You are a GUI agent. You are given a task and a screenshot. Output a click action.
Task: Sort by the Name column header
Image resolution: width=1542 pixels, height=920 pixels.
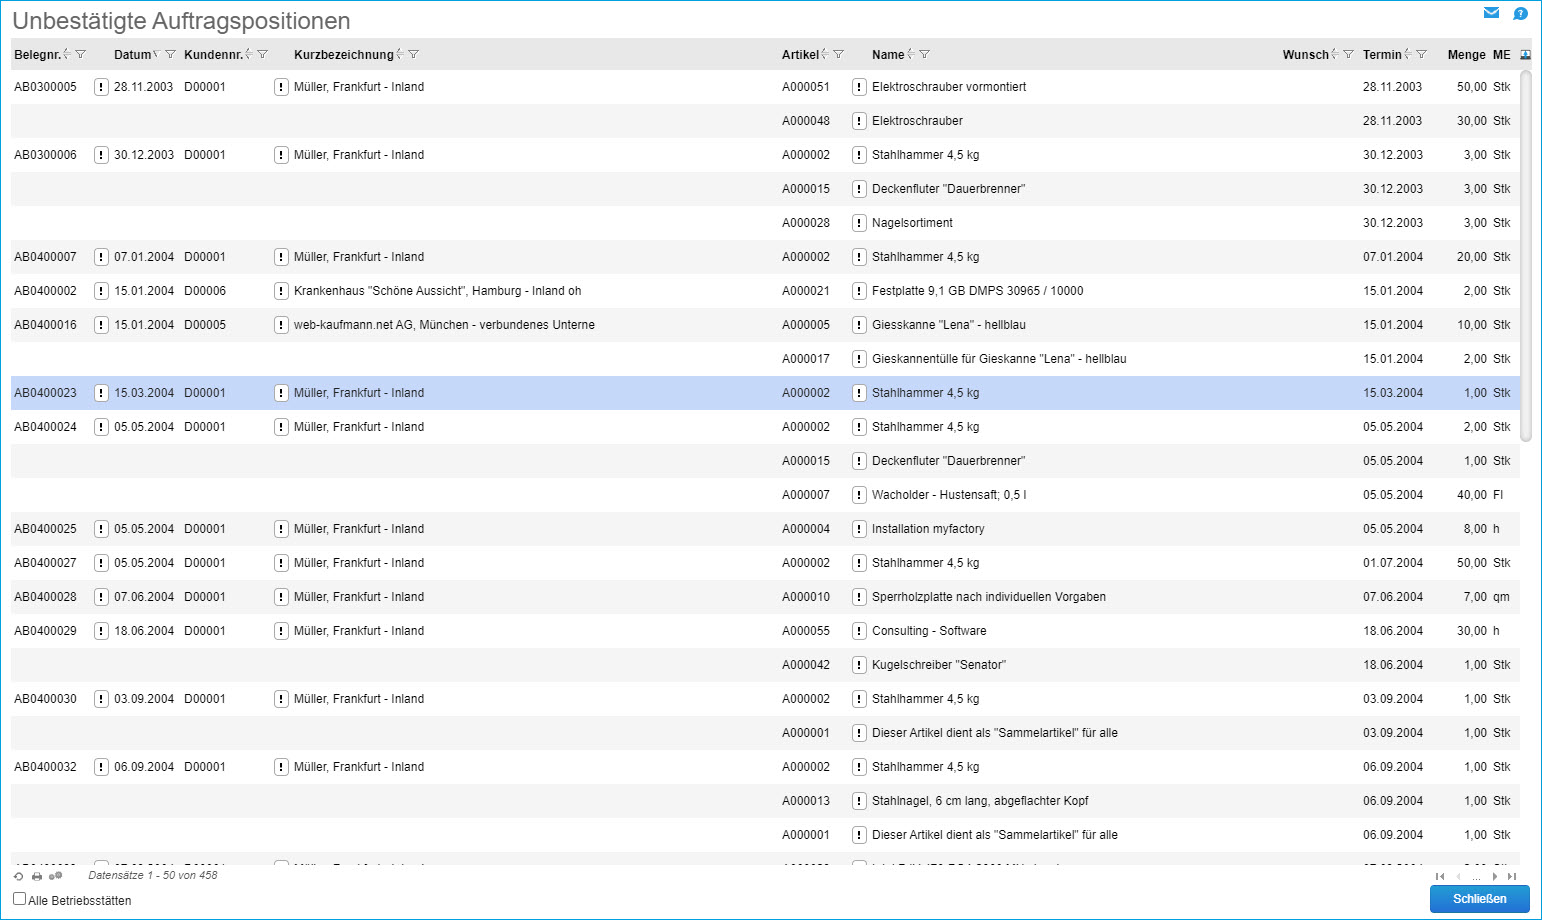coord(887,55)
